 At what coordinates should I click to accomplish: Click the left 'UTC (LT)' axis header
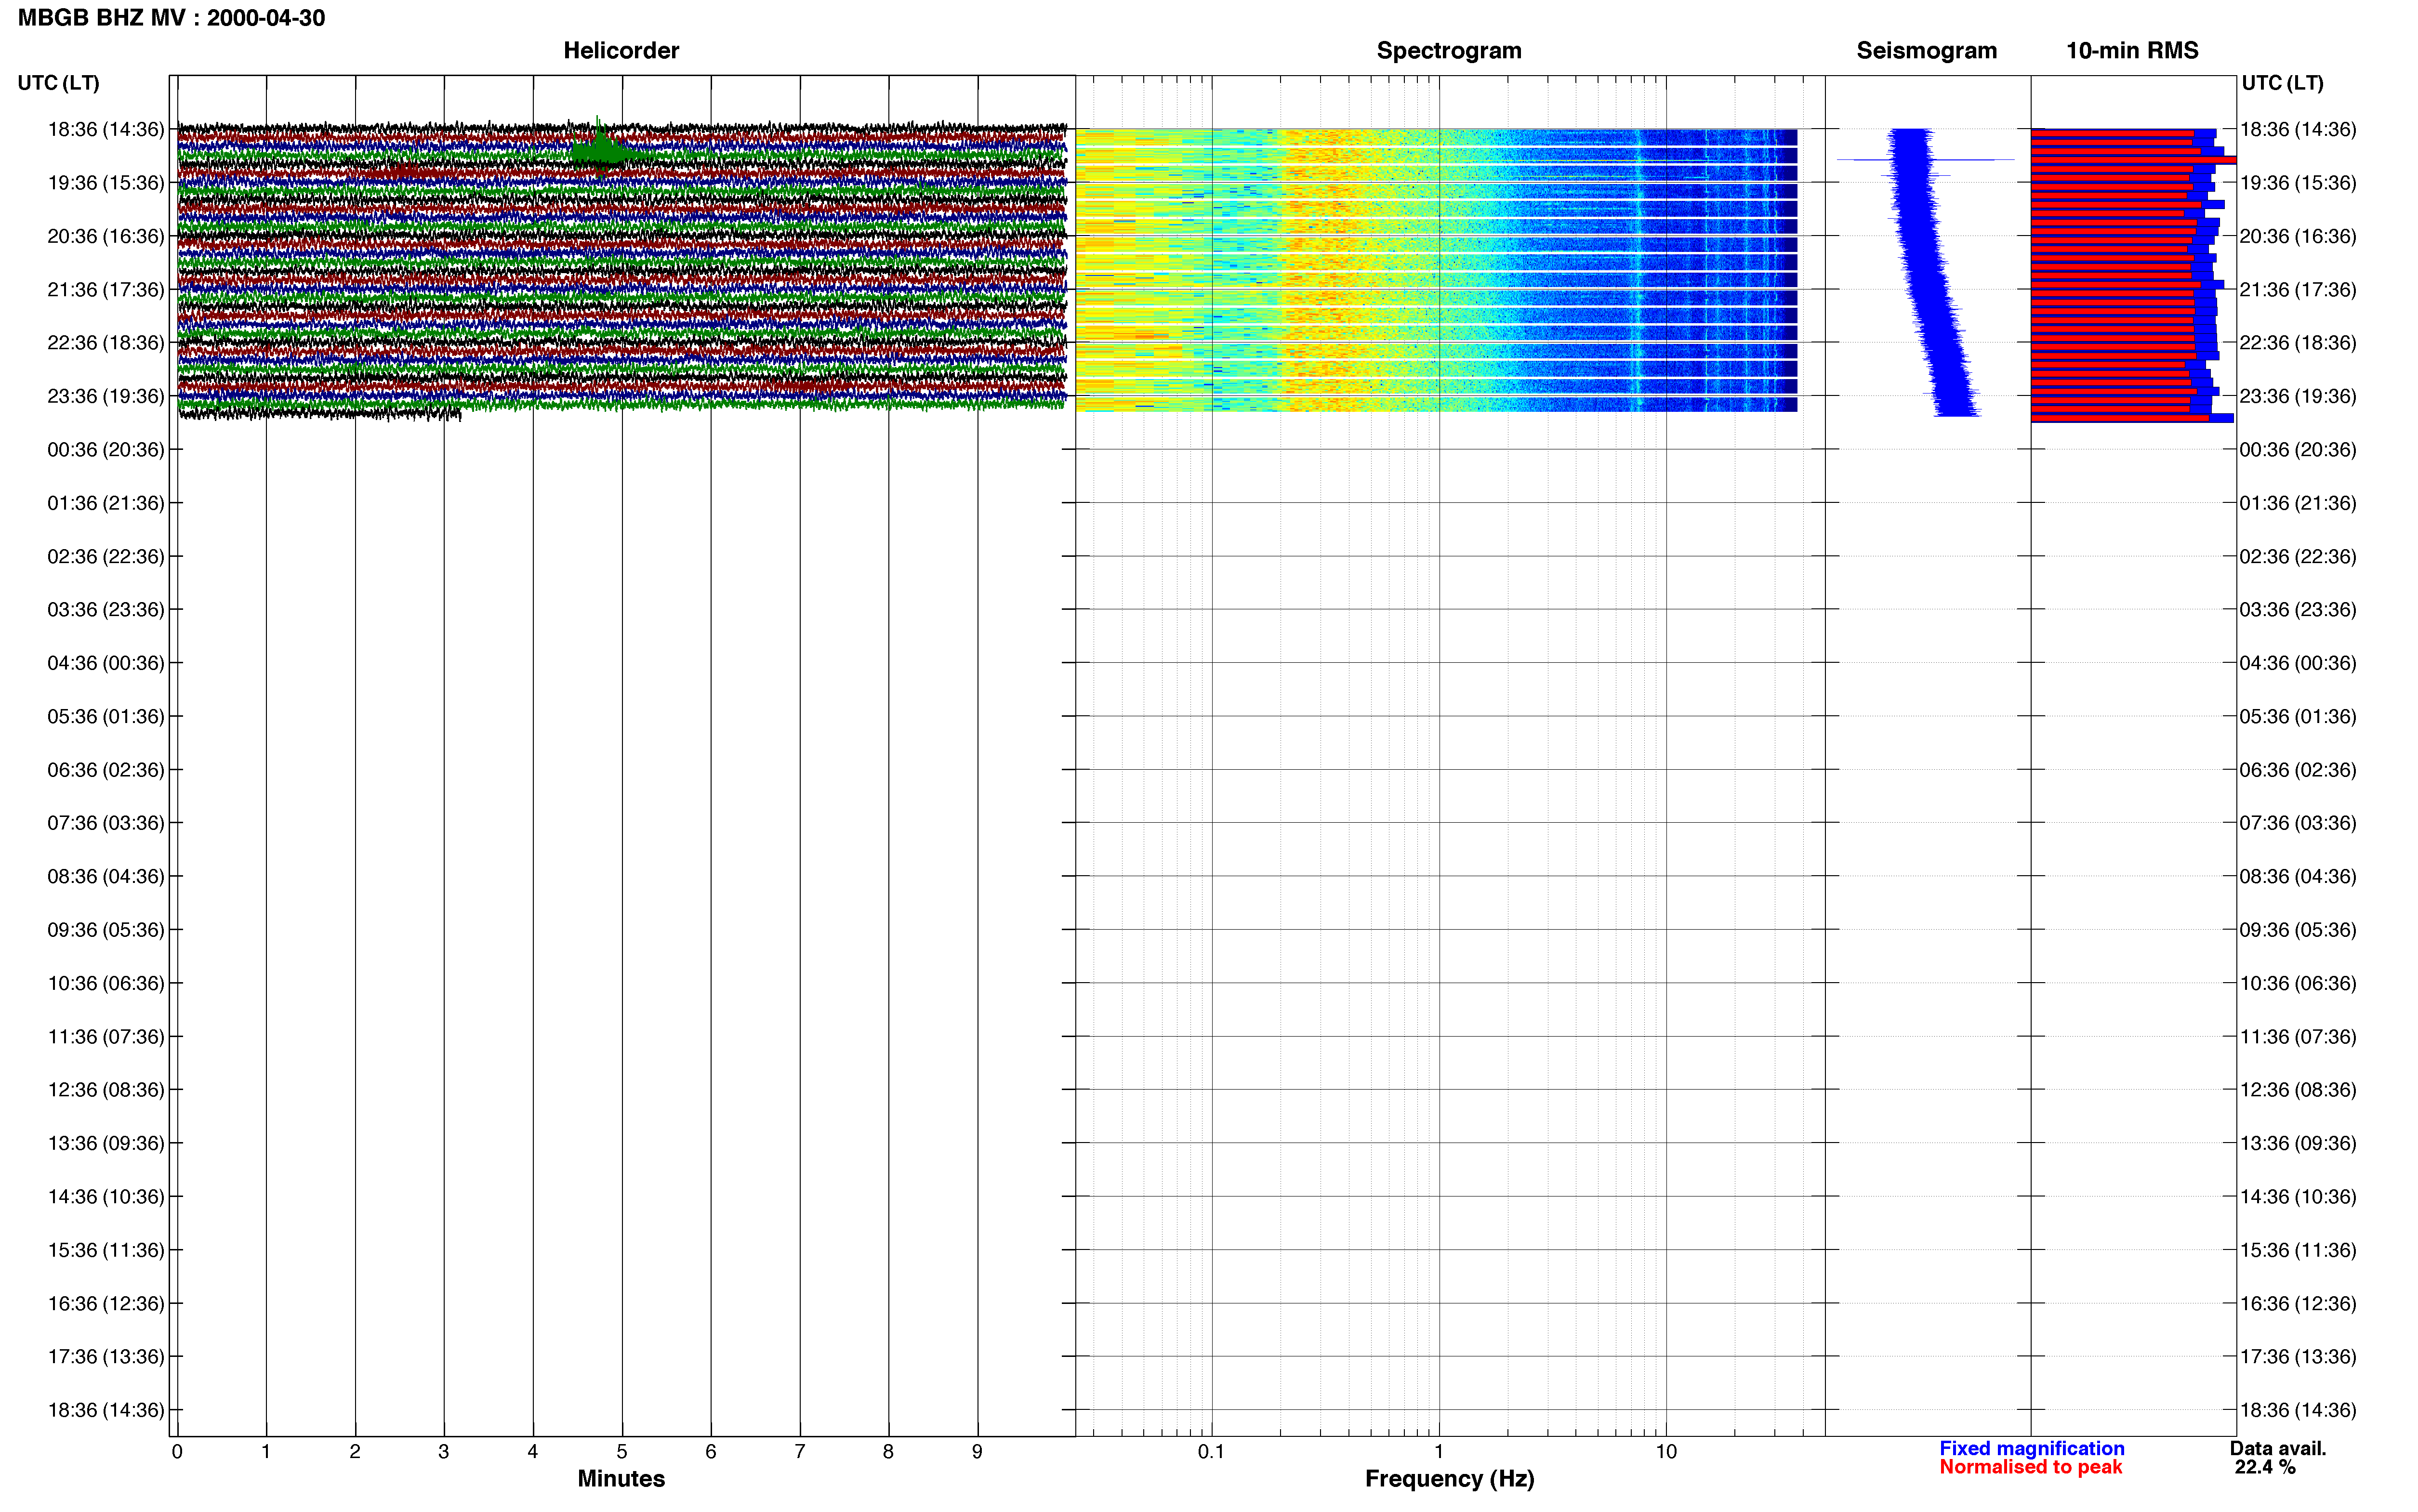tap(58, 83)
